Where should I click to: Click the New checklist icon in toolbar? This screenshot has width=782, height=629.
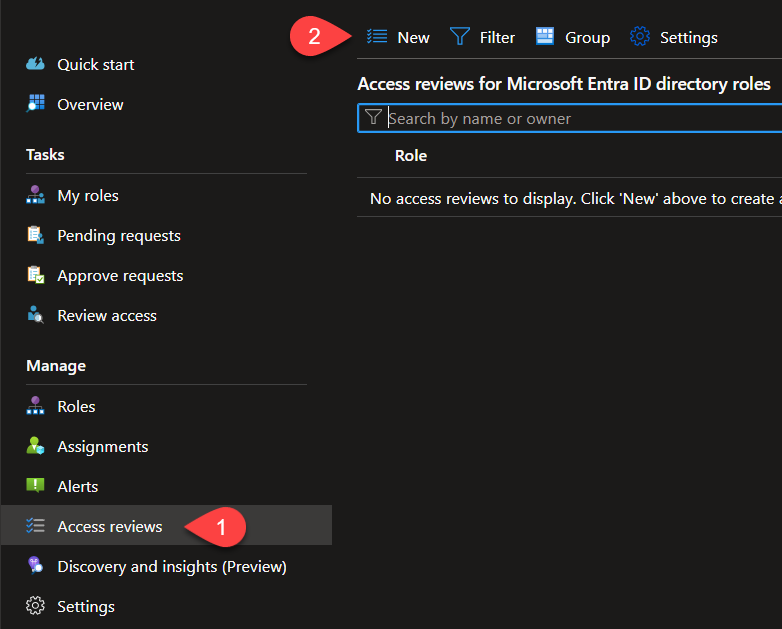coord(377,36)
